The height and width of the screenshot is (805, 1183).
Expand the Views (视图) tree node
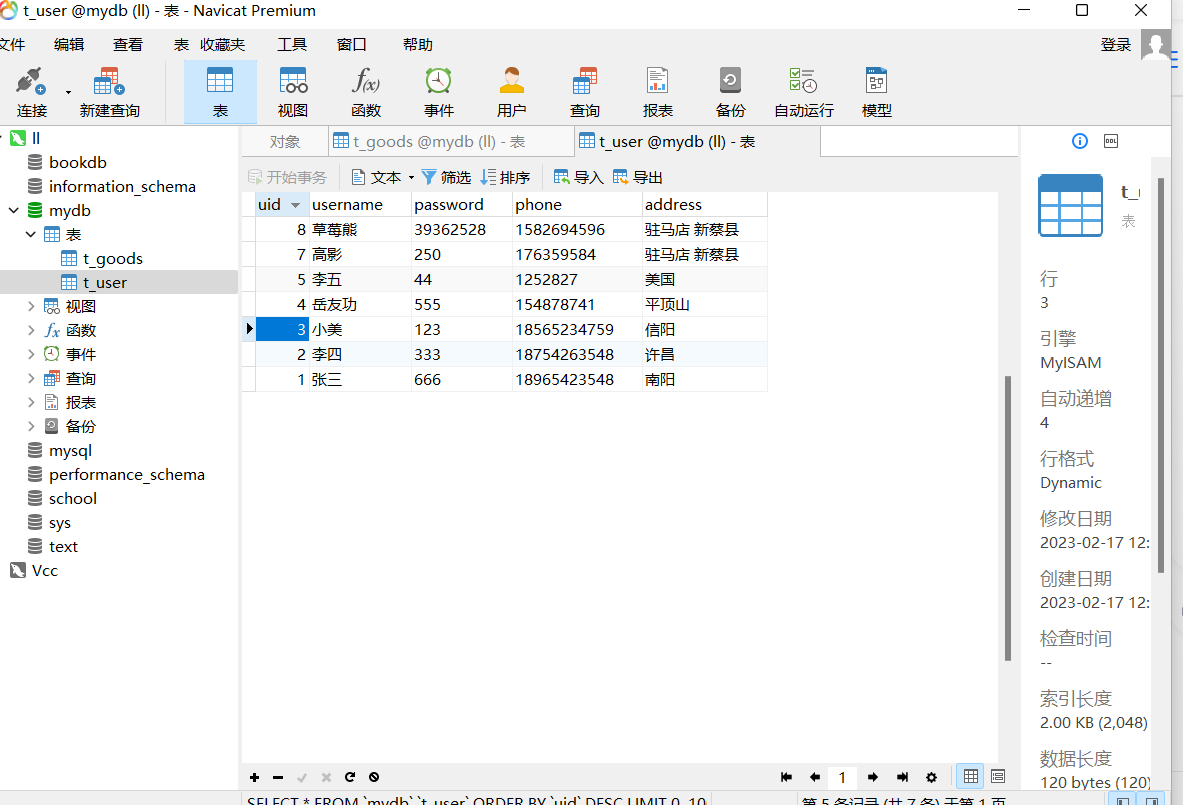point(31,306)
